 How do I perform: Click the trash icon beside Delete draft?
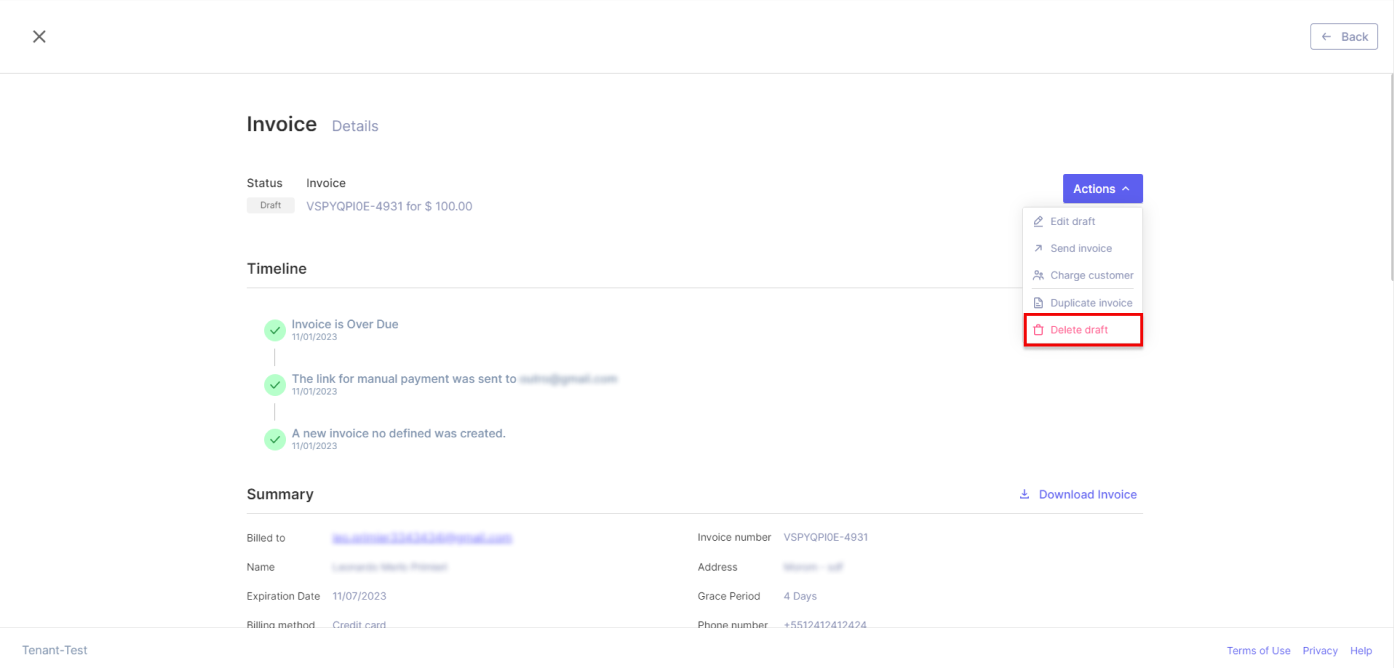click(1038, 330)
